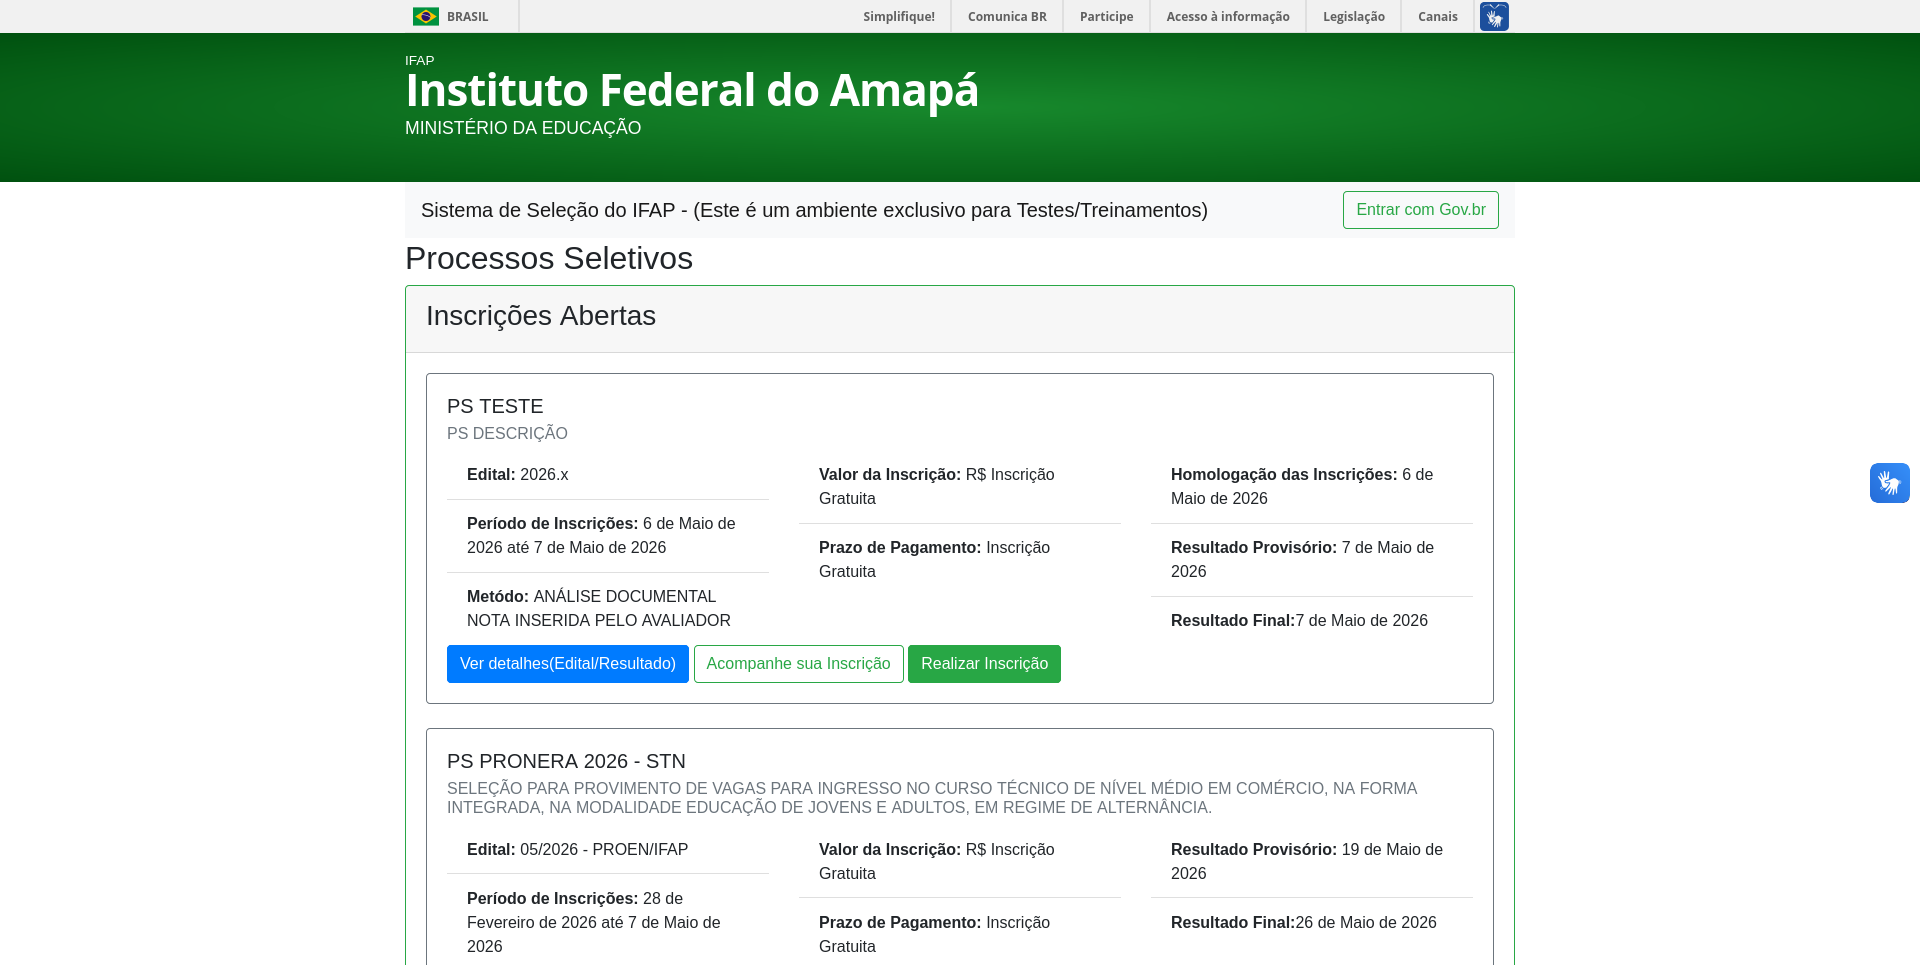Click Sistema de Seleção do IFAP banner text
Viewport: 1920px width, 965px height.
814,210
